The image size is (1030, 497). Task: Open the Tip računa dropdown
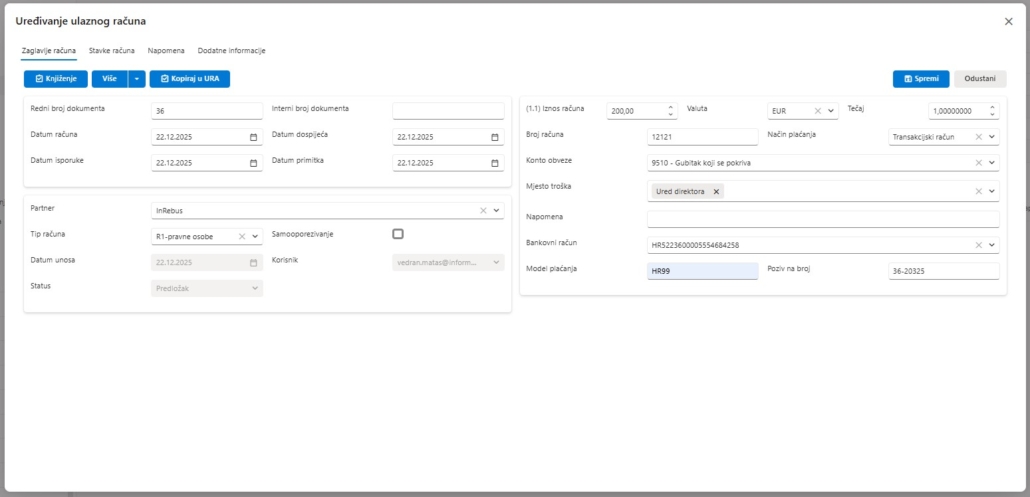click(x=255, y=237)
